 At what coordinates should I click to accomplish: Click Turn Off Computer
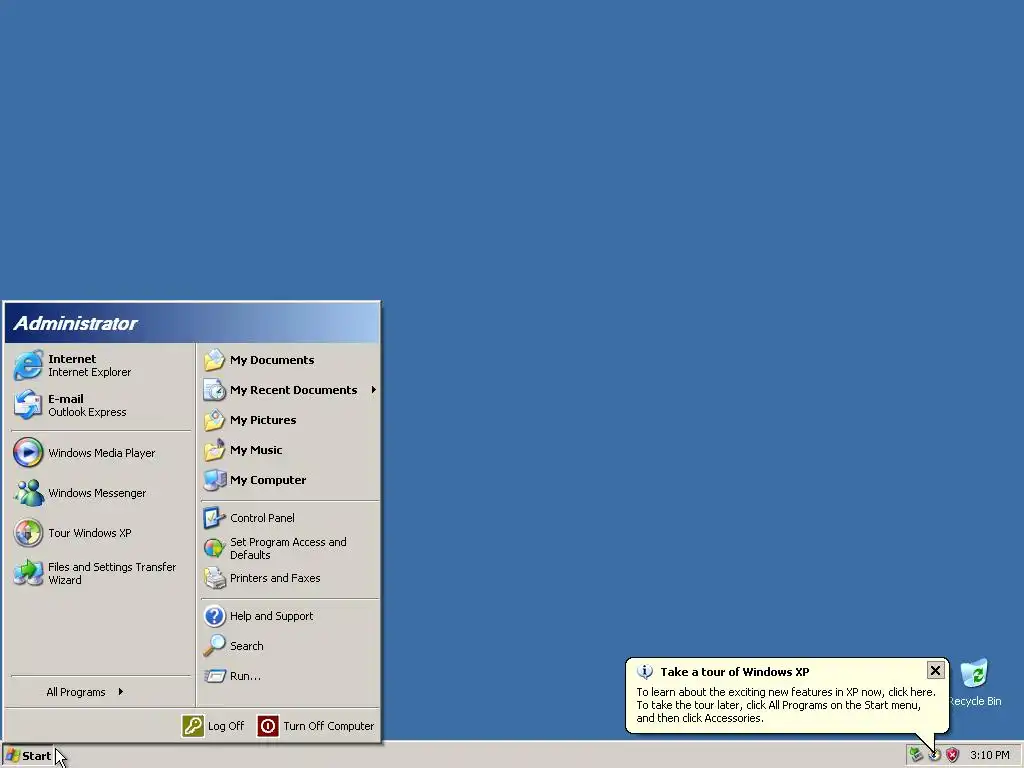pos(316,726)
